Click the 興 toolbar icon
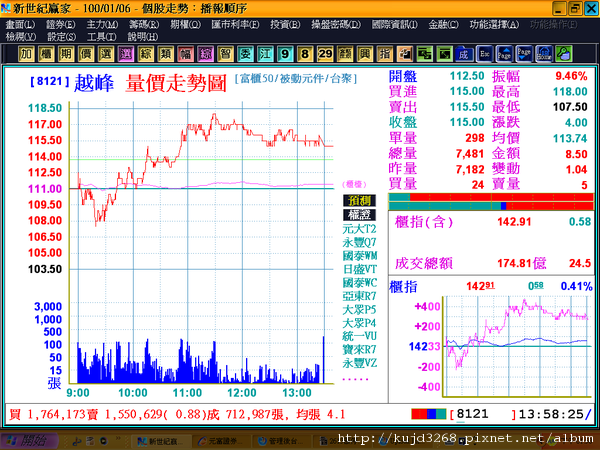 click(365, 54)
